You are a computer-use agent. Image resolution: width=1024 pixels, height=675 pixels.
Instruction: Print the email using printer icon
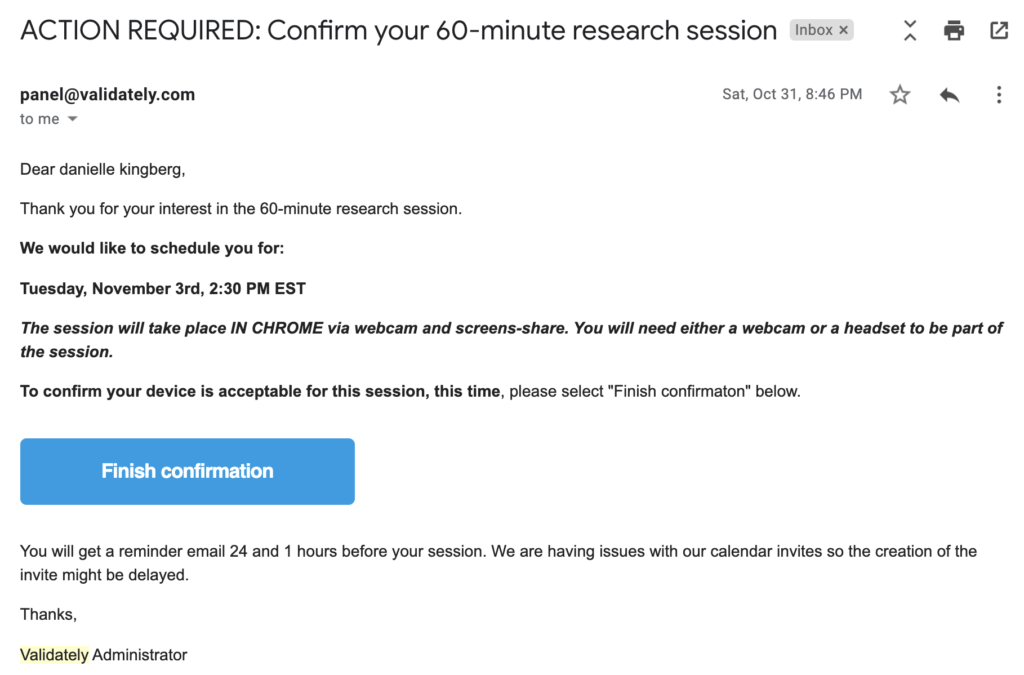954,30
